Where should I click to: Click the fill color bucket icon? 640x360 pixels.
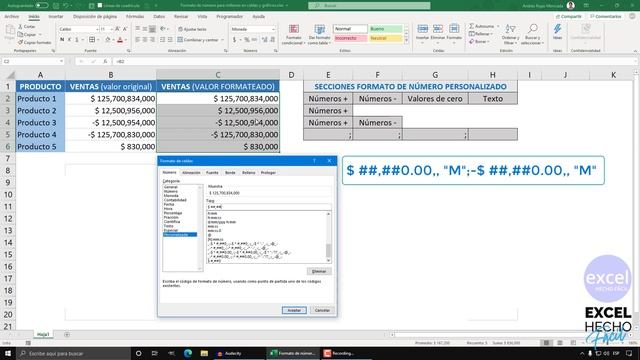coord(108,40)
